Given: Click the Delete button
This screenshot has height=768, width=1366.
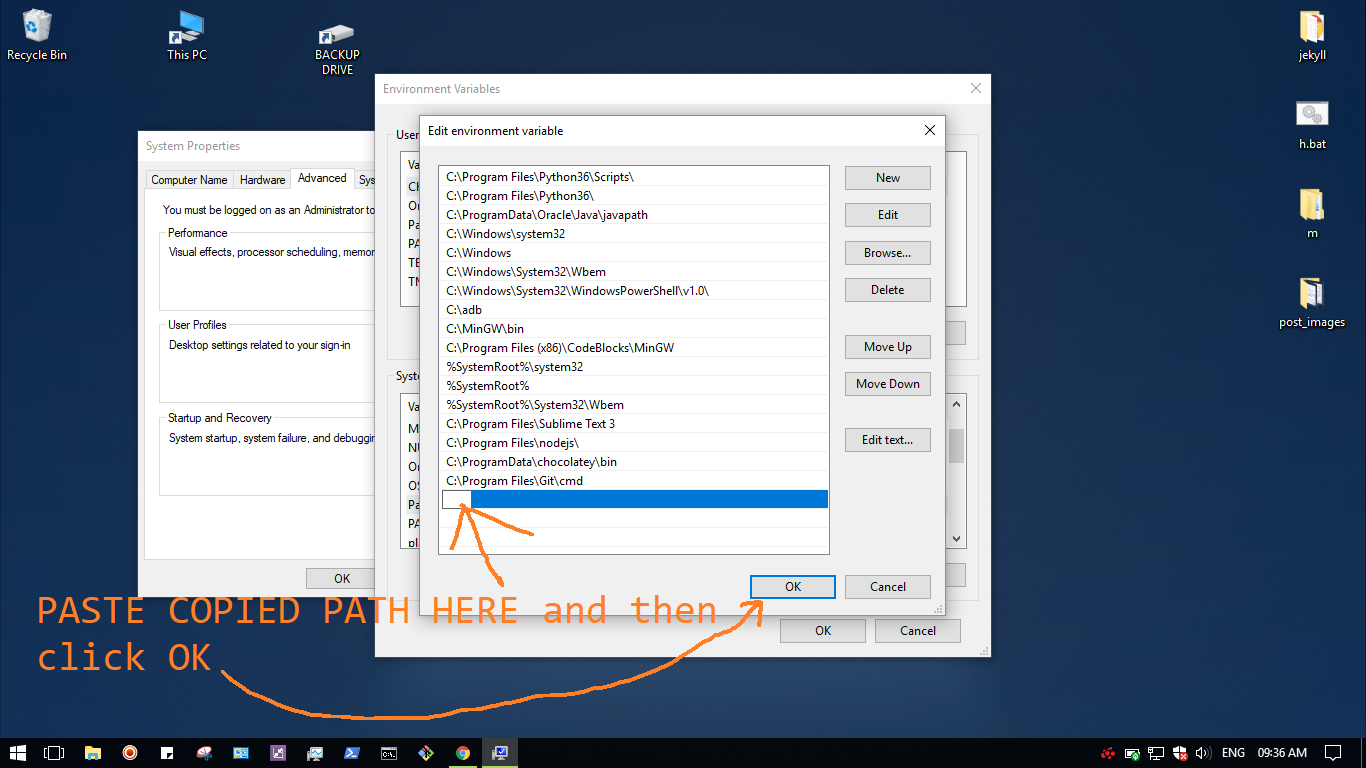Looking at the screenshot, I should [x=888, y=290].
